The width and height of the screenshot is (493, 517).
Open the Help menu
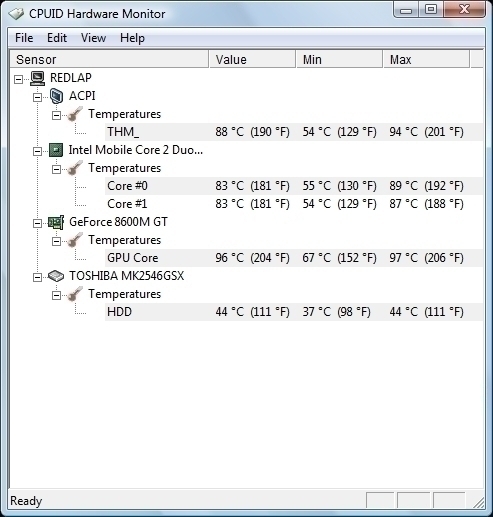(132, 38)
